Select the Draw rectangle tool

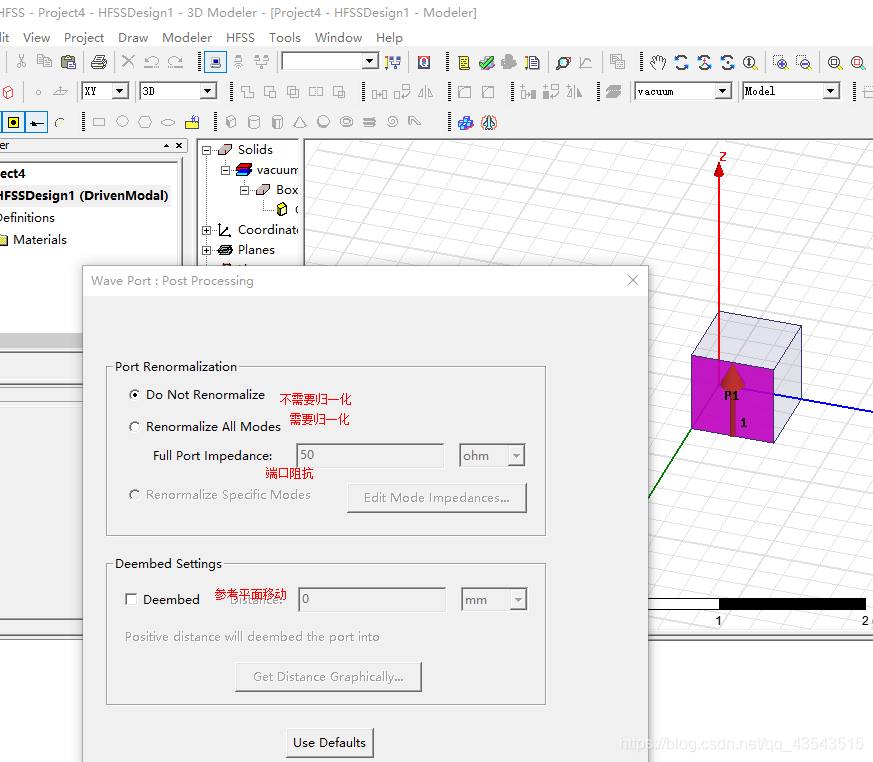pos(99,122)
